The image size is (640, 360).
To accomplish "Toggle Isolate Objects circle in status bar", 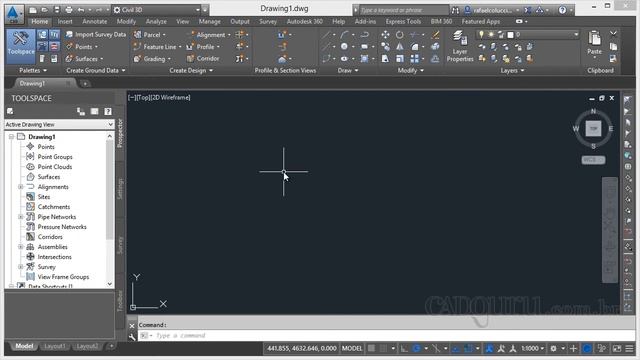I will [x=587, y=349].
